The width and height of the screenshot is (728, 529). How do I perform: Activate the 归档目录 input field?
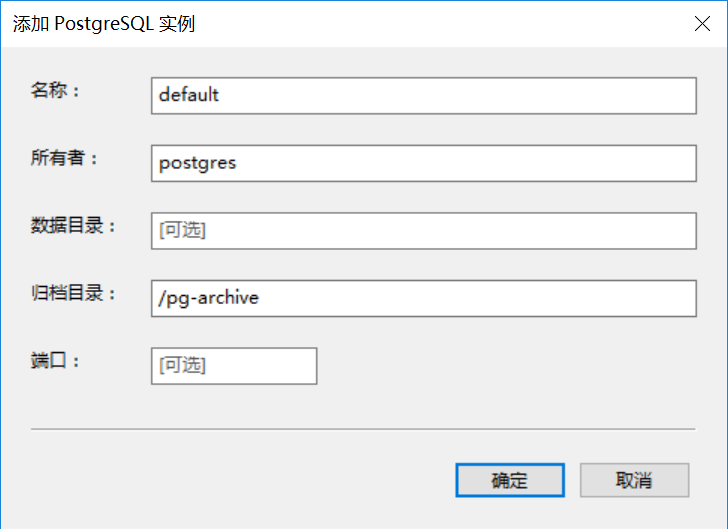point(423,297)
